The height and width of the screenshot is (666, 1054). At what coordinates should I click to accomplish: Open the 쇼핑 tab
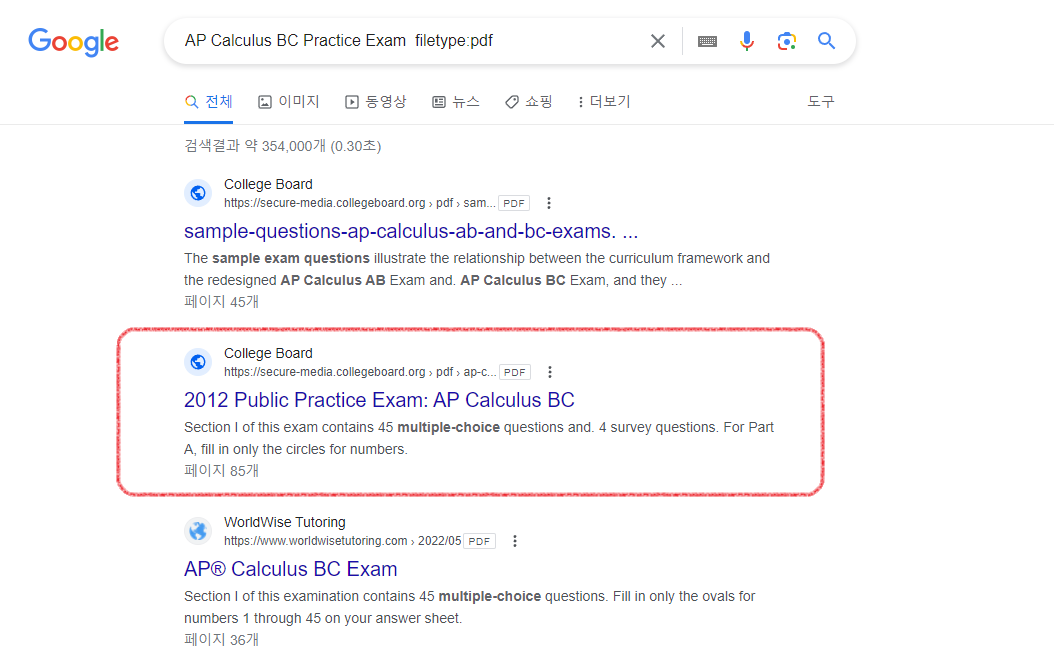tap(528, 101)
